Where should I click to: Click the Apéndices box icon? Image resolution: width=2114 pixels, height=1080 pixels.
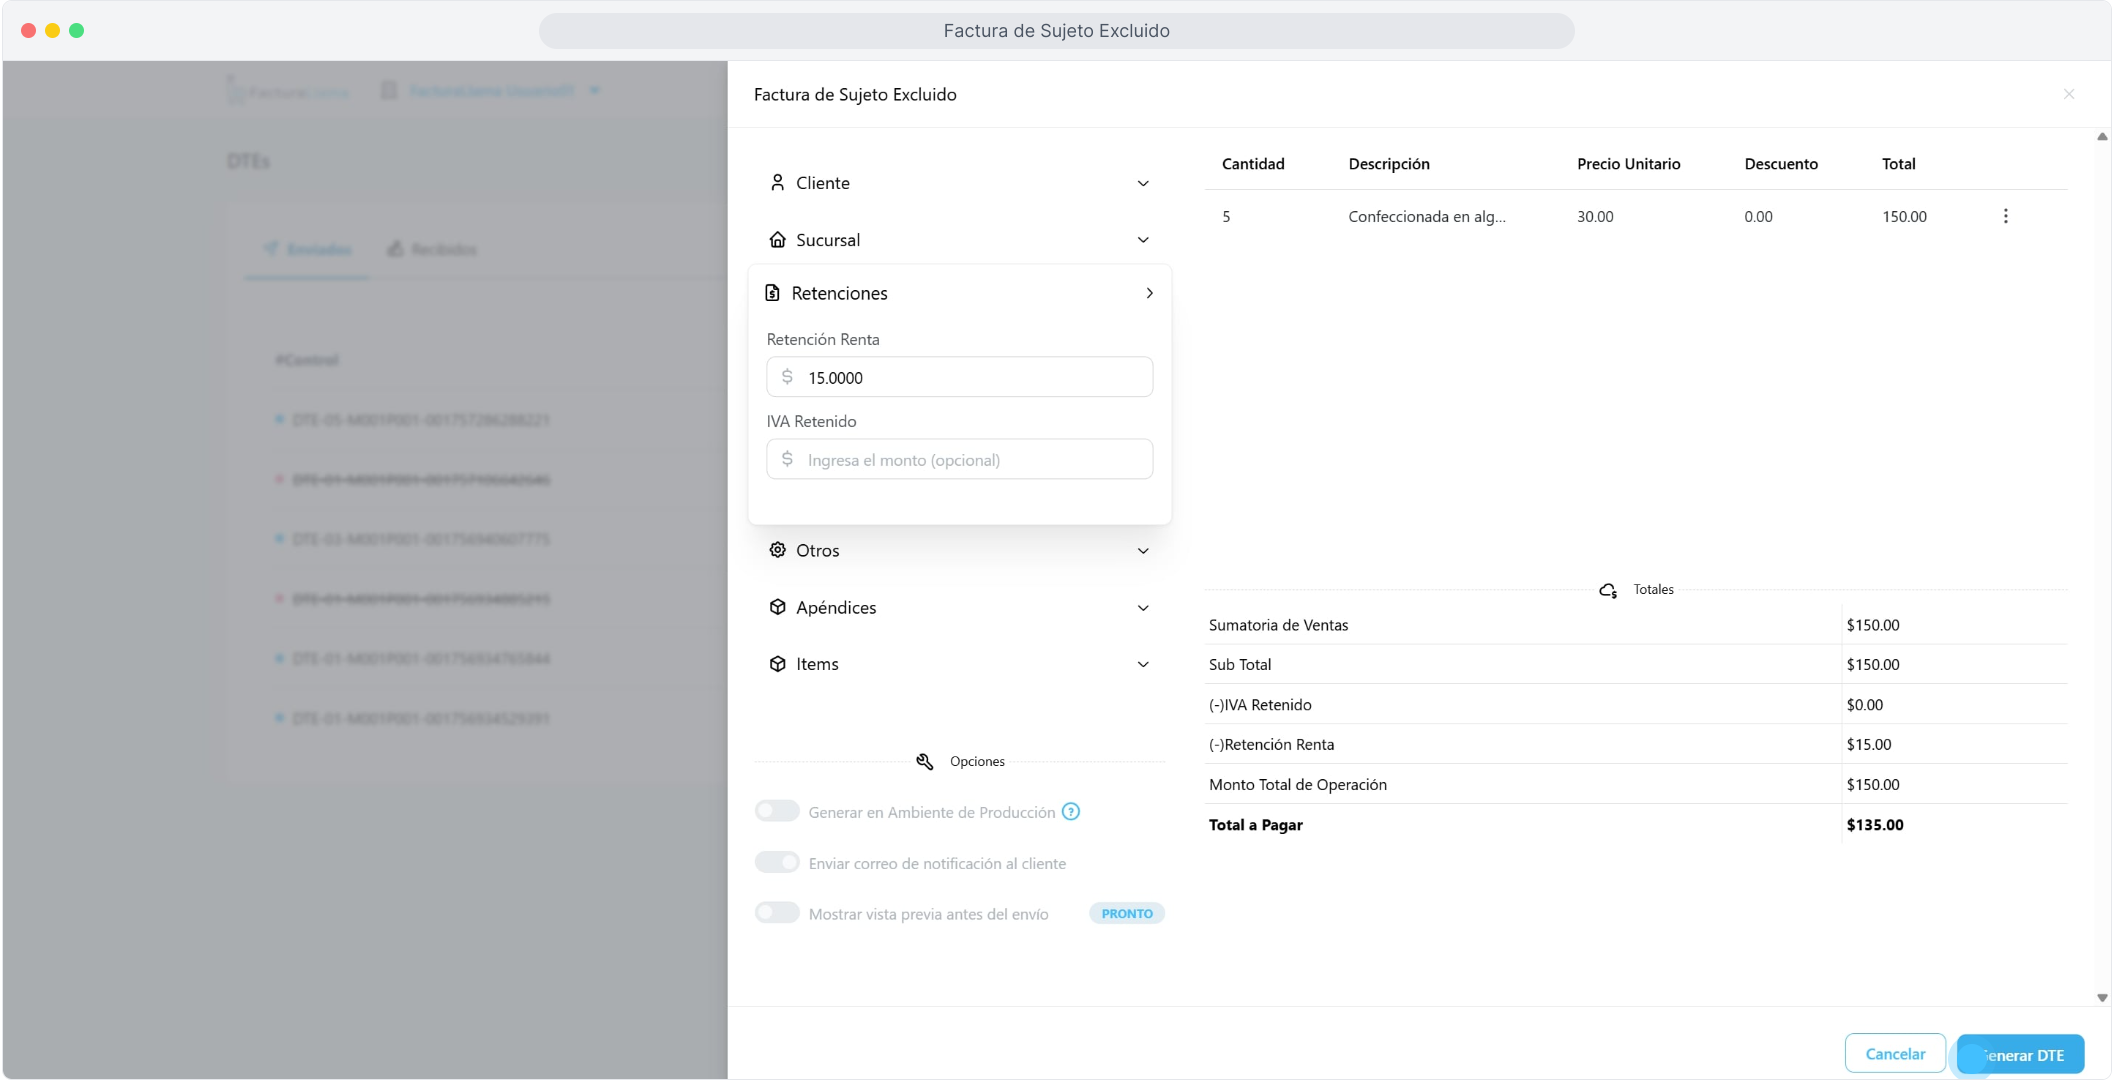[777, 607]
